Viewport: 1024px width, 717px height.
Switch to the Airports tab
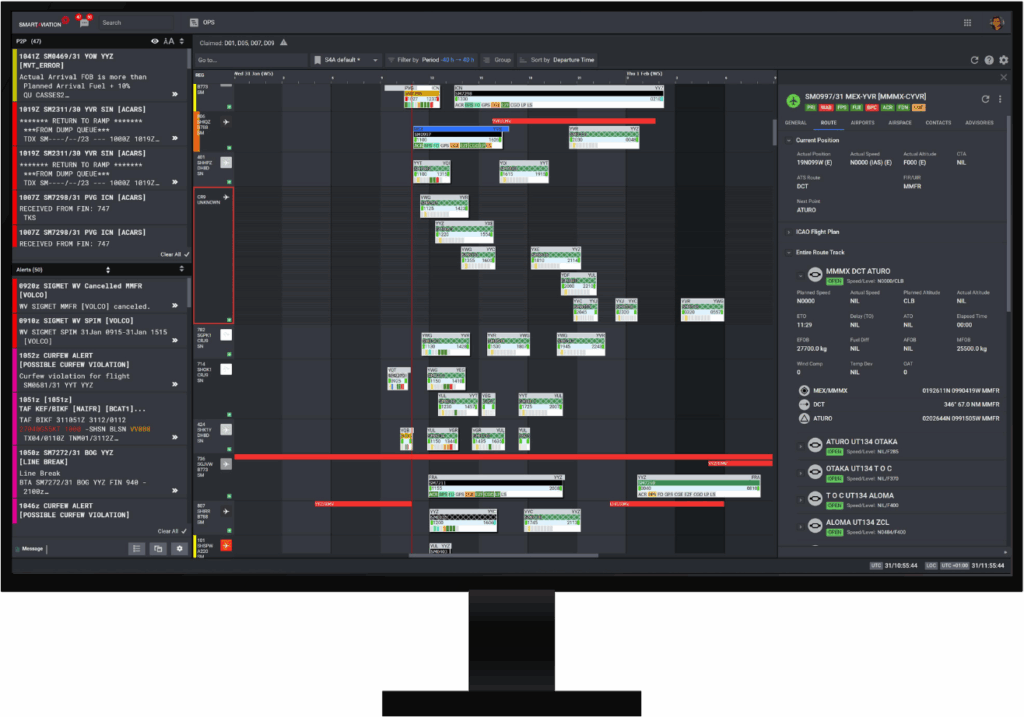(861, 122)
